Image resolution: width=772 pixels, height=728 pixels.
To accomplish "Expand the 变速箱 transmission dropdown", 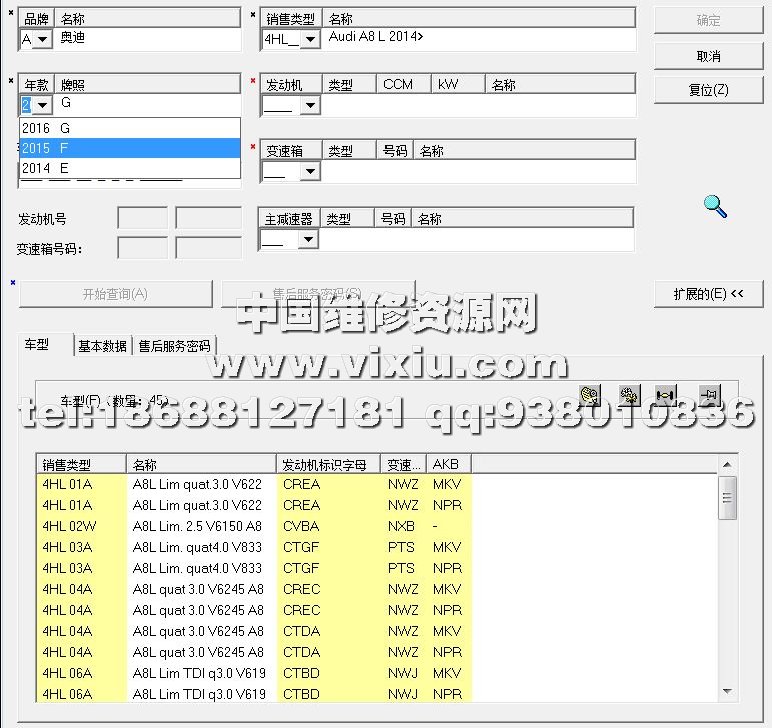I will (x=309, y=172).
